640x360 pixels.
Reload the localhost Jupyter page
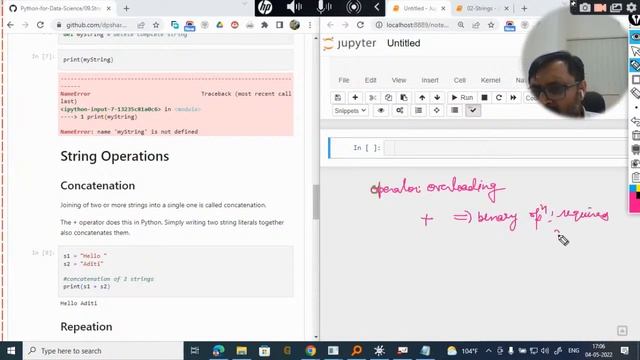tap(360, 25)
